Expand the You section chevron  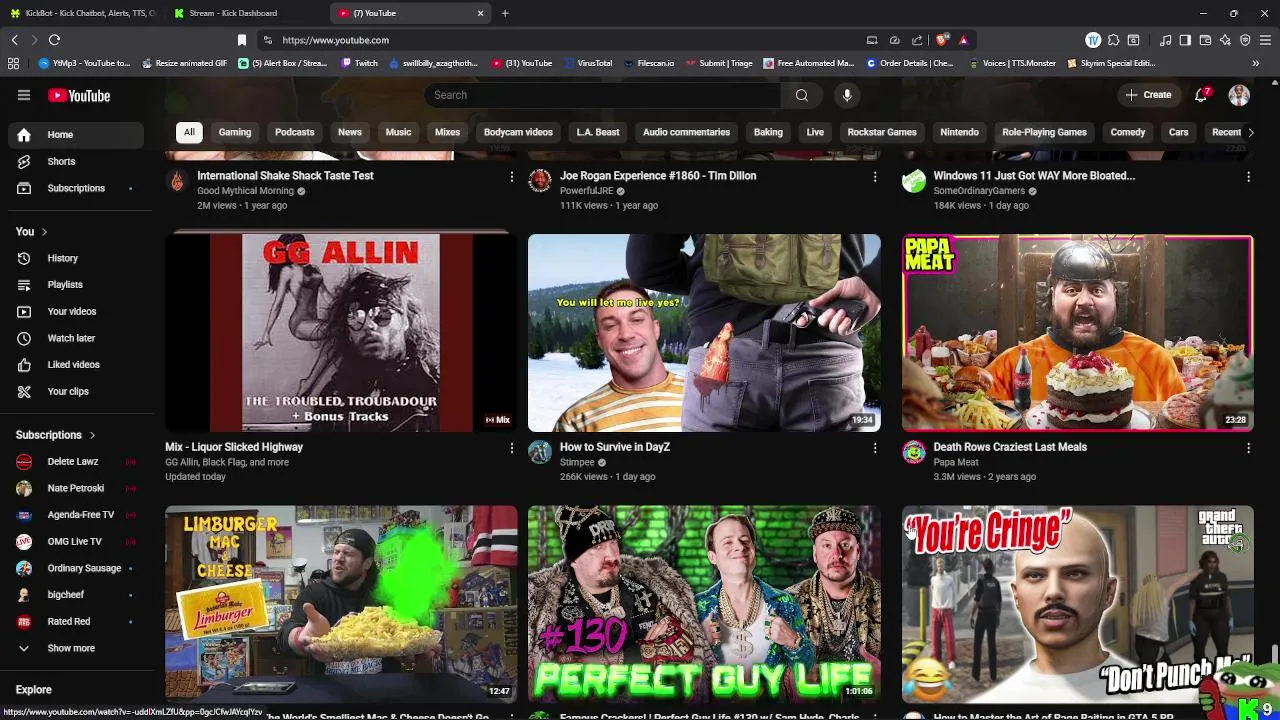[44, 231]
